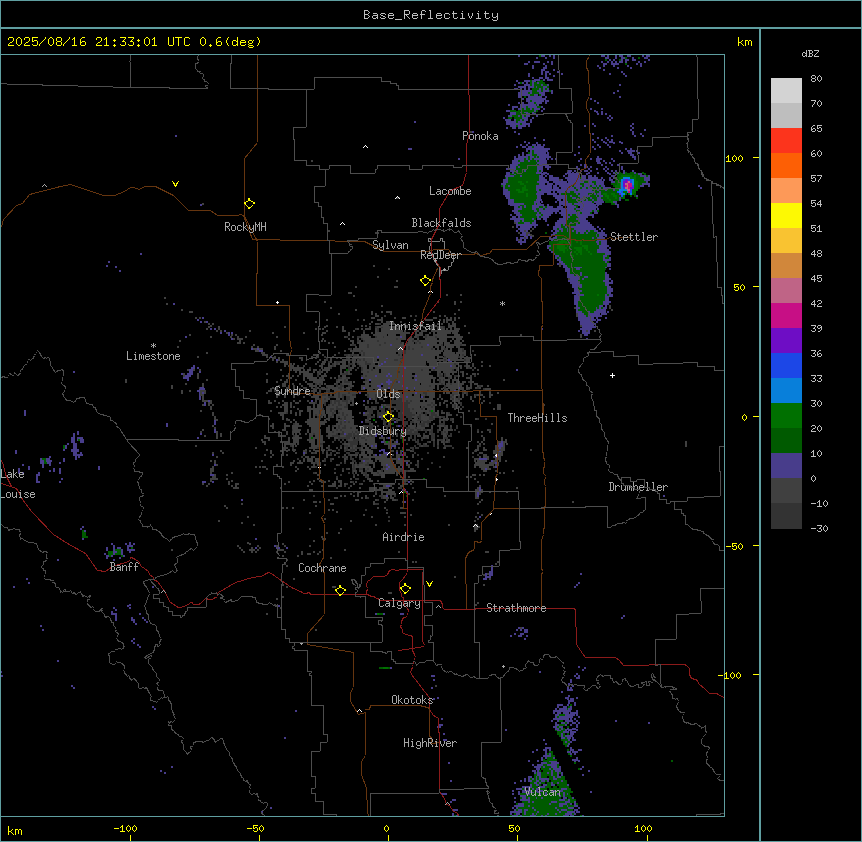Click the Stettler city label
Screen dimensions: 862x842
click(634, 237)
